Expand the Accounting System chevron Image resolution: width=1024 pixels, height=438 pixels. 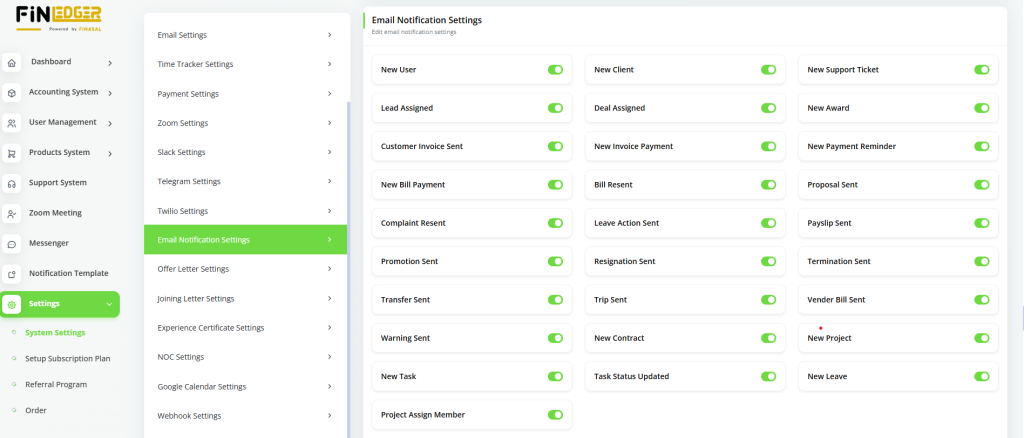(110, 93)
